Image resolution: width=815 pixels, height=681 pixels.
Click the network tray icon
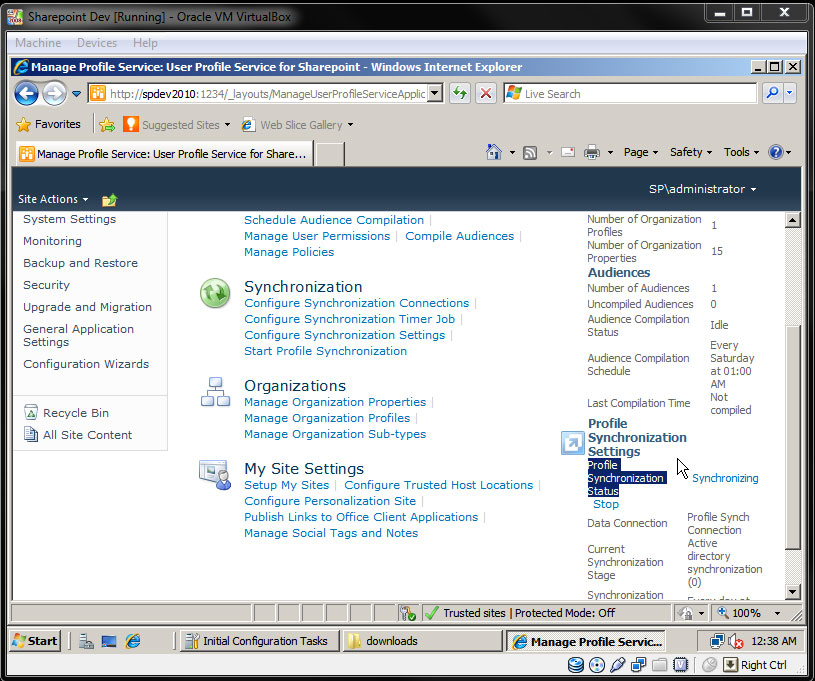(717, 641)
